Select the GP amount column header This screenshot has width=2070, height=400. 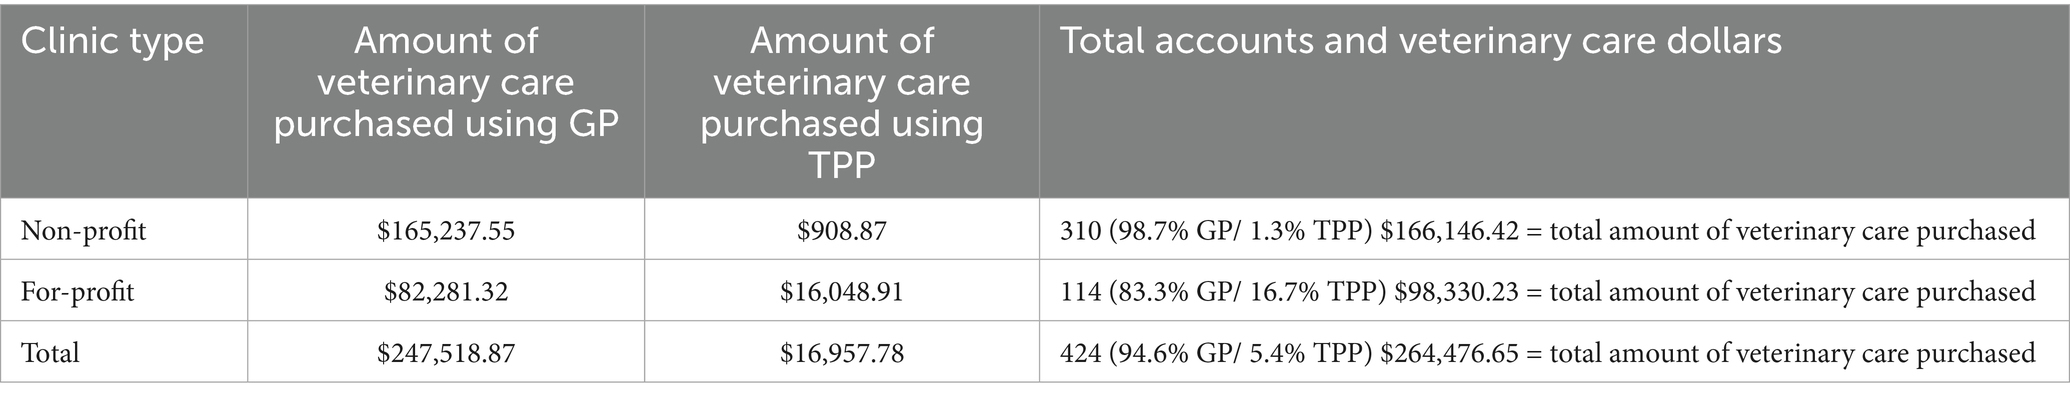pyautogui.click(x=445, y=83)
